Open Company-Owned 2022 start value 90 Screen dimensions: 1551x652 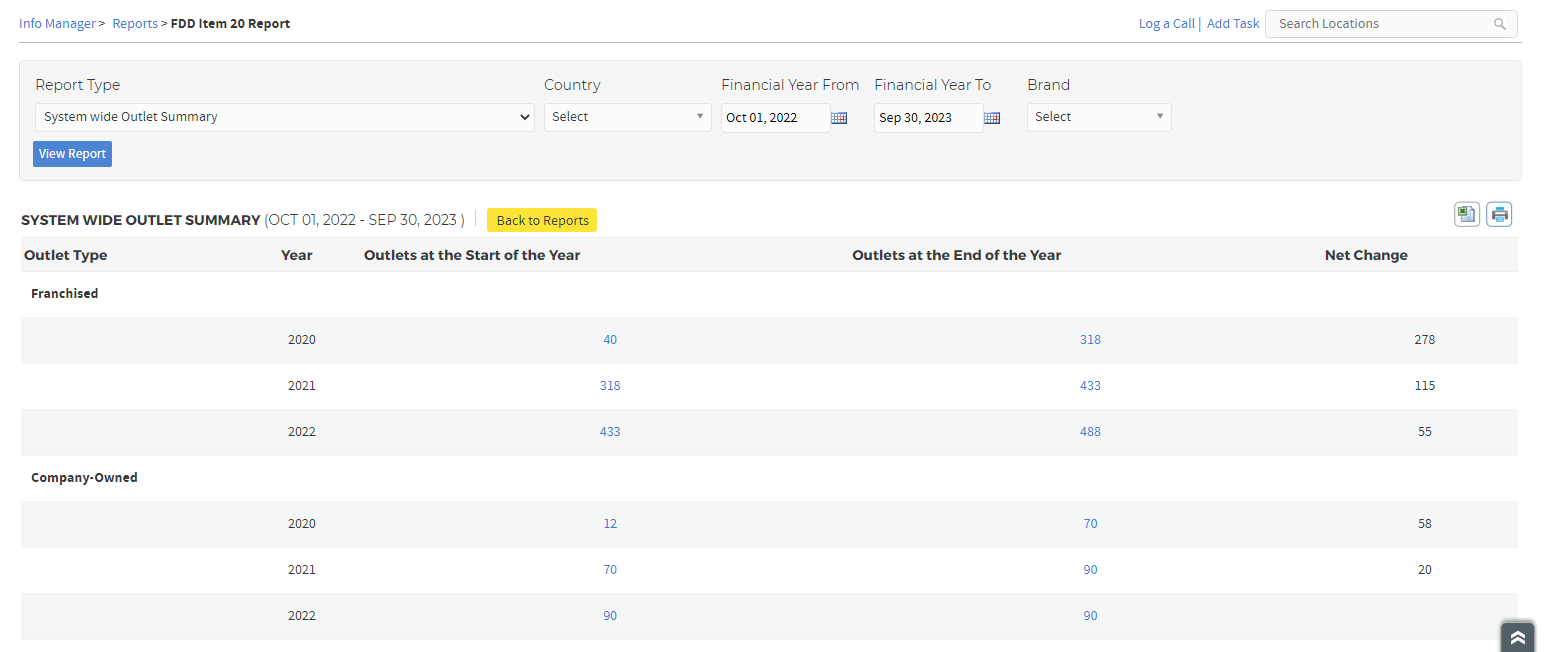610,616
